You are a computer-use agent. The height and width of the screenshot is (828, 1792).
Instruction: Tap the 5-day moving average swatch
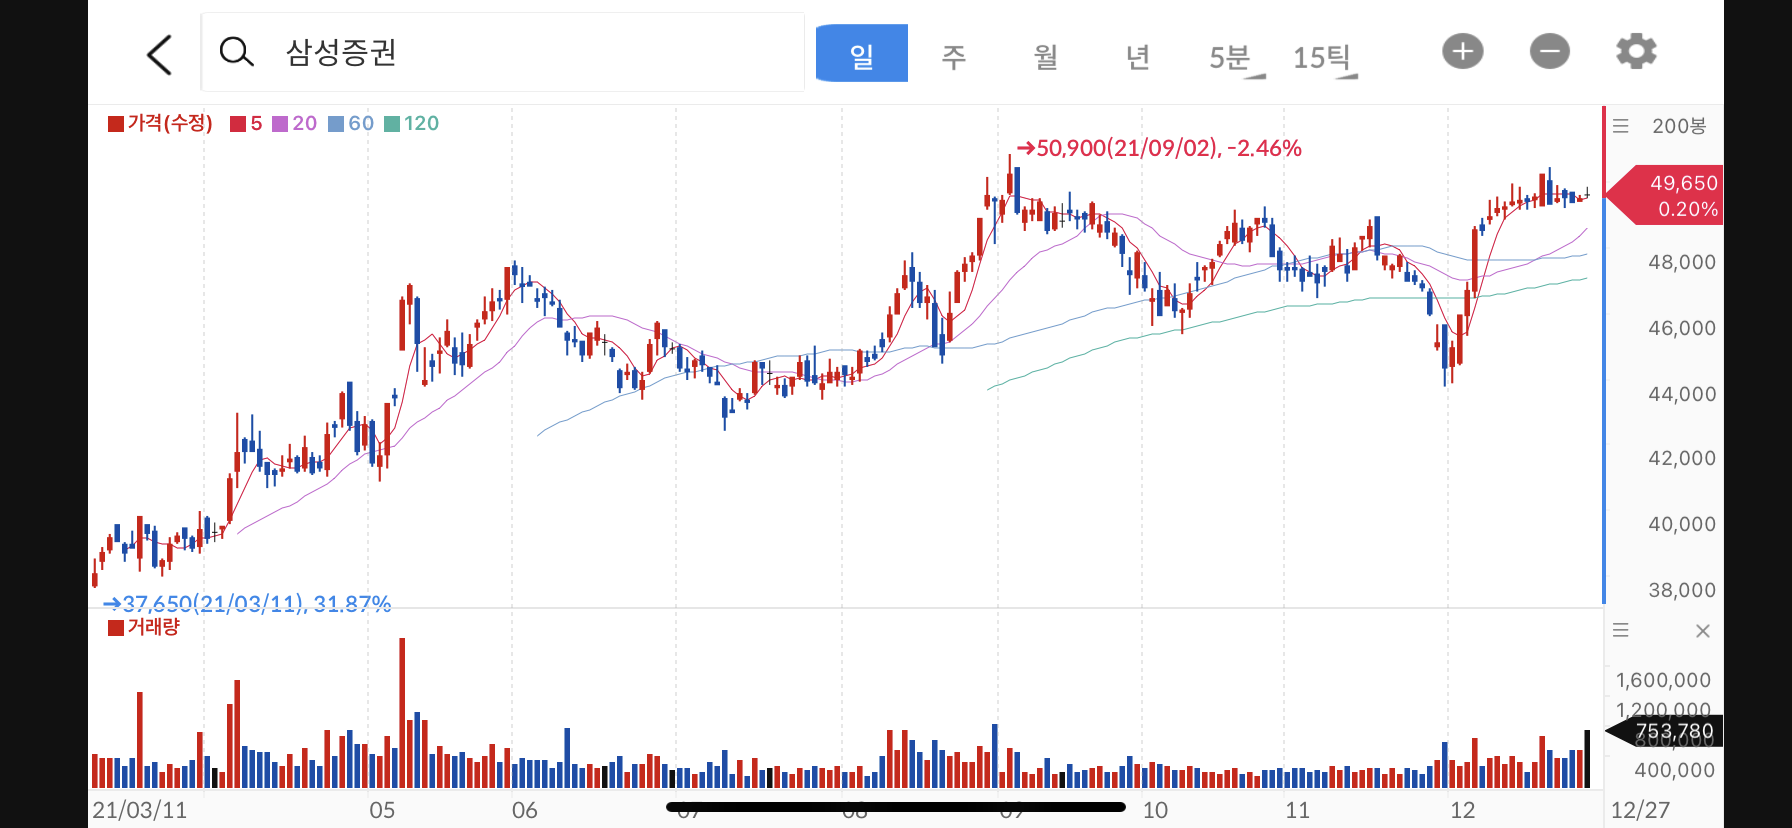click(x=238, y=124)
